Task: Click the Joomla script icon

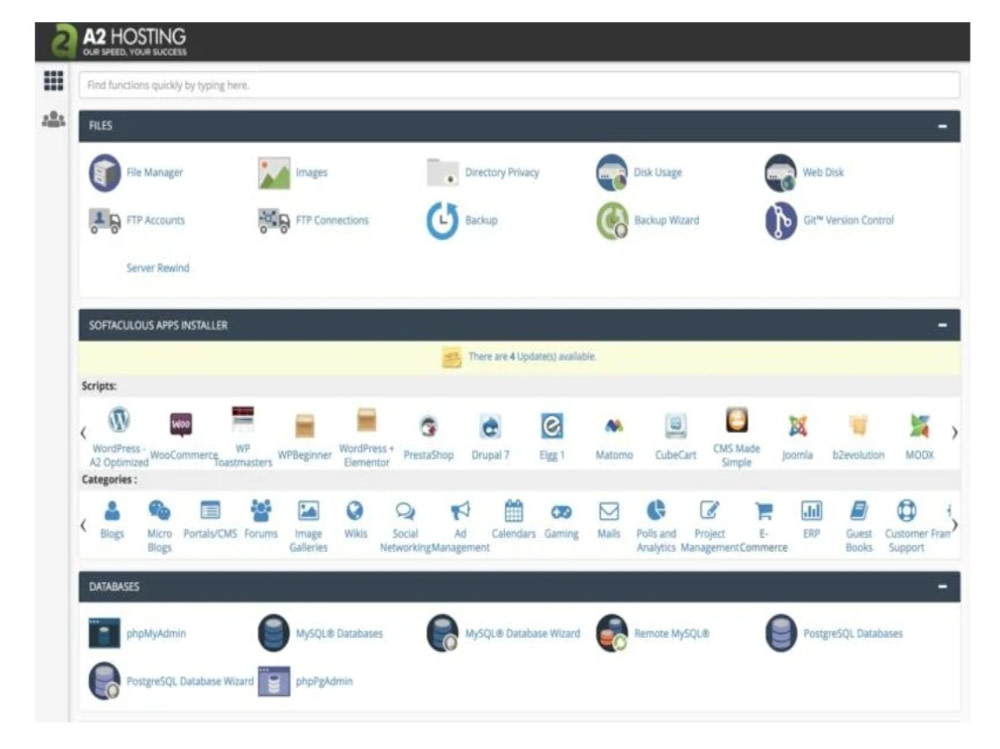Action: (797, 426)
